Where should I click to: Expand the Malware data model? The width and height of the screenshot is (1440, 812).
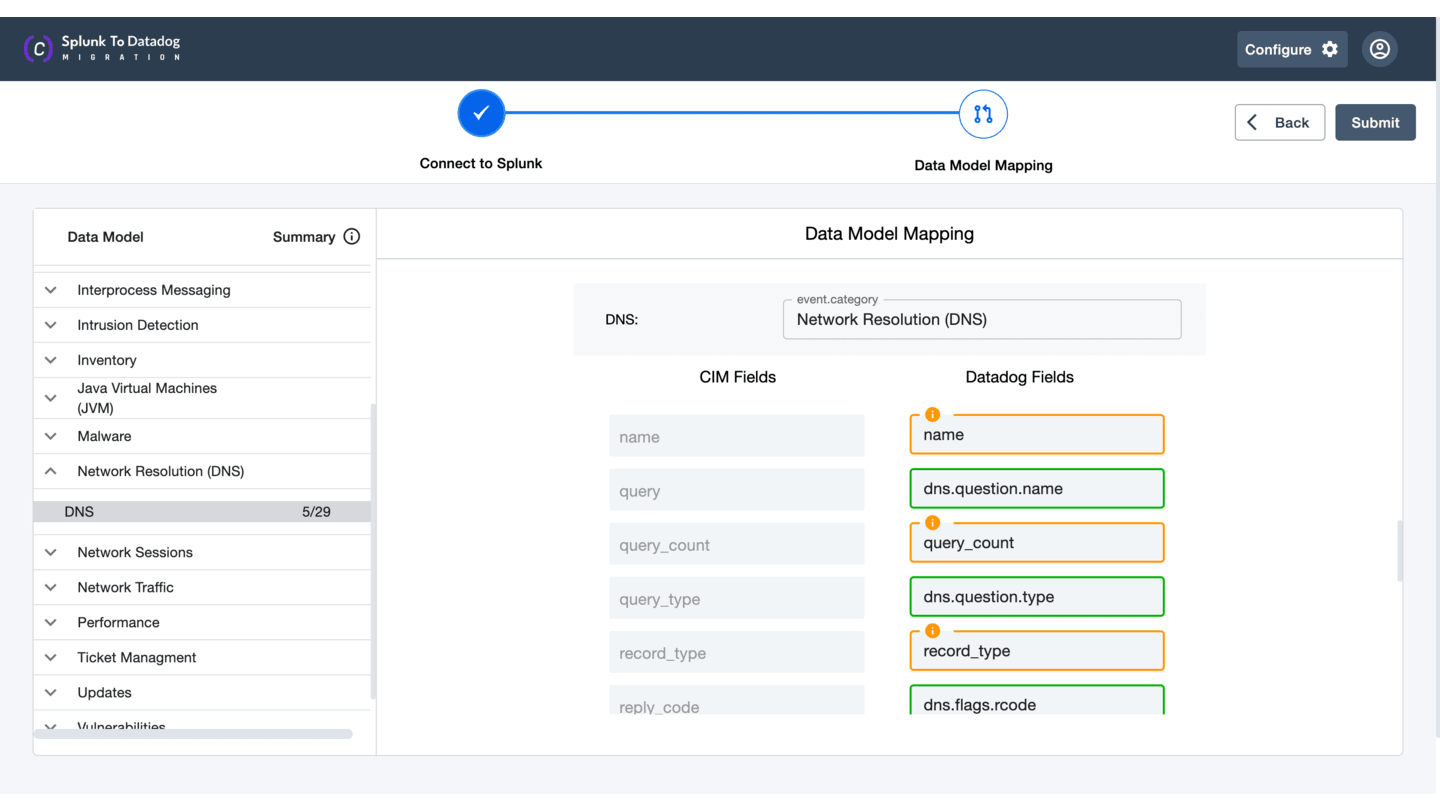coord(51,436)
